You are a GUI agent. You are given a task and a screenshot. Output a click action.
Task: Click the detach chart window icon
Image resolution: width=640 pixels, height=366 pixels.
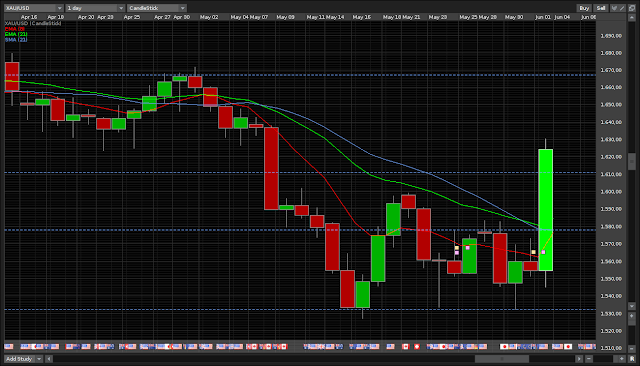pos(632,8)
